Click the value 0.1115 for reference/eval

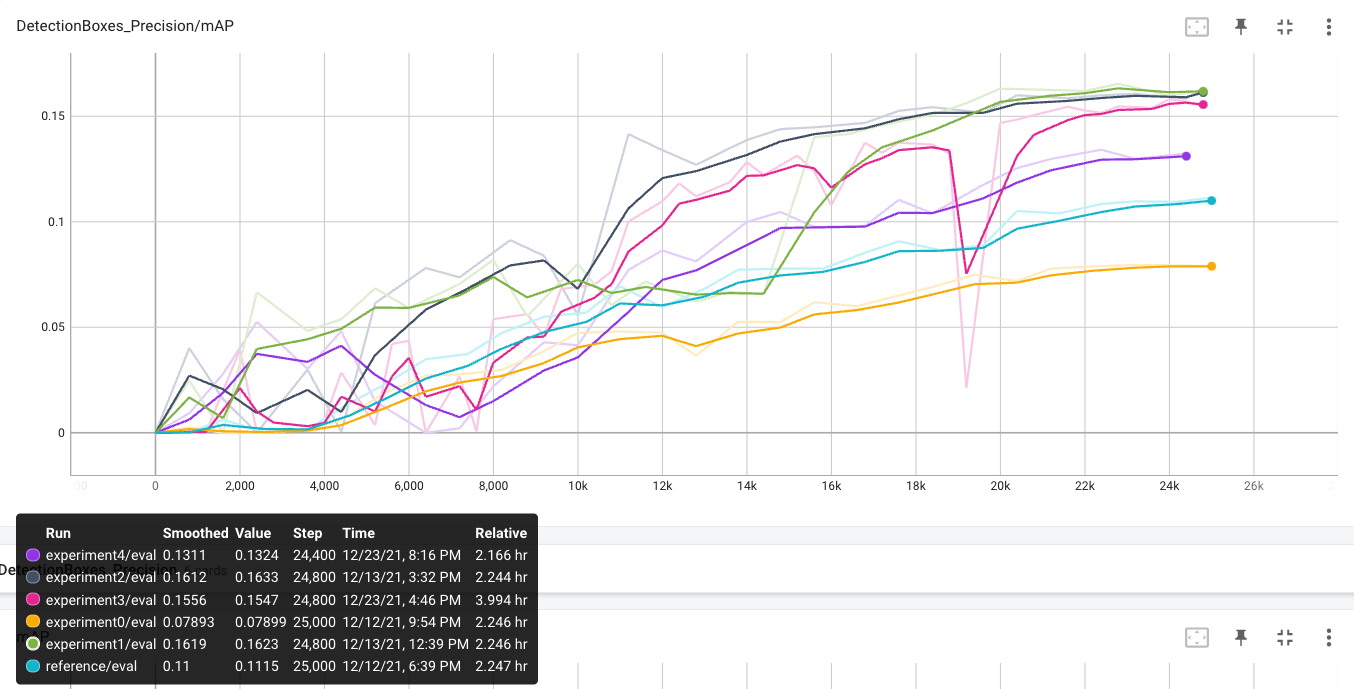click(x=255, y=666)
